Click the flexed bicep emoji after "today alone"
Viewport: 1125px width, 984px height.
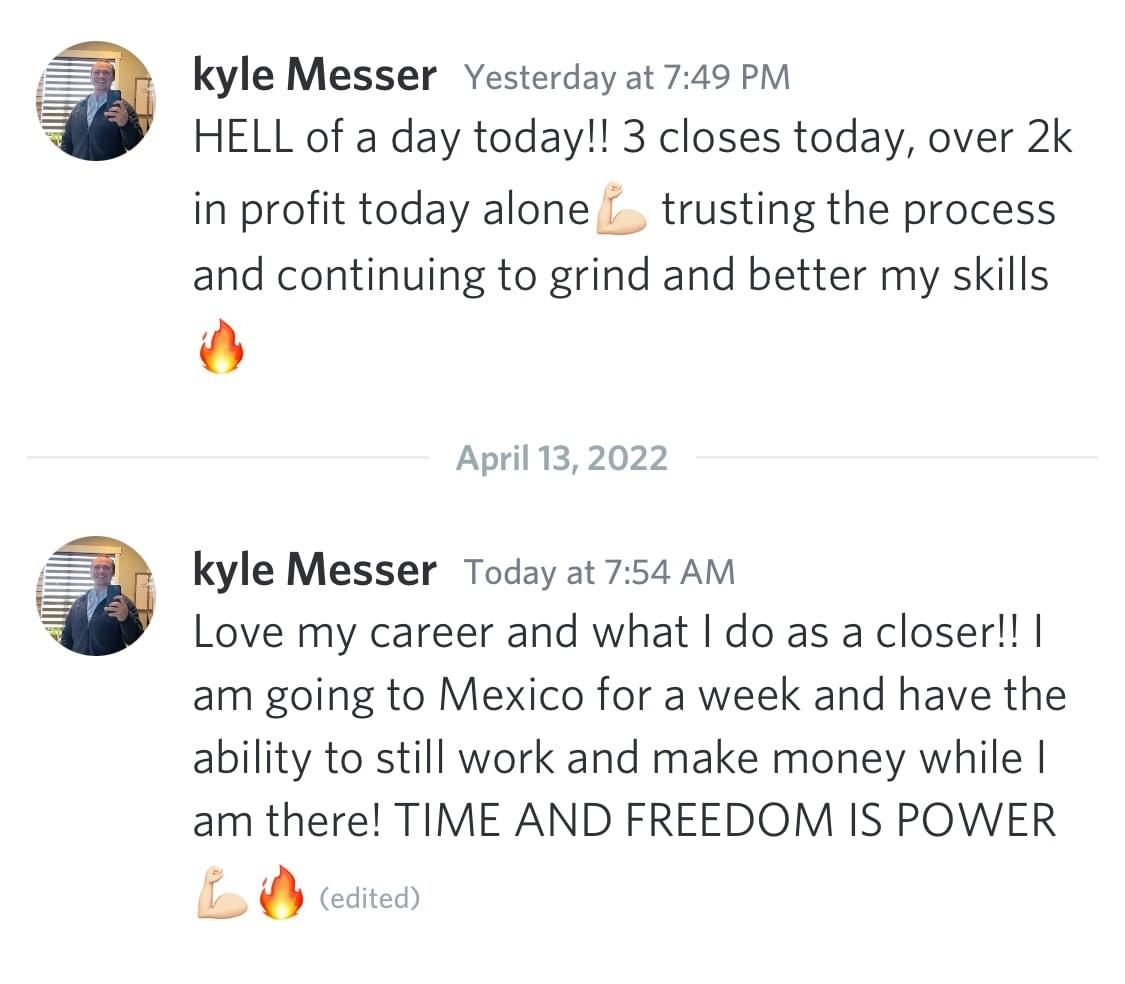pyautogui.click(x=621, y=211)
